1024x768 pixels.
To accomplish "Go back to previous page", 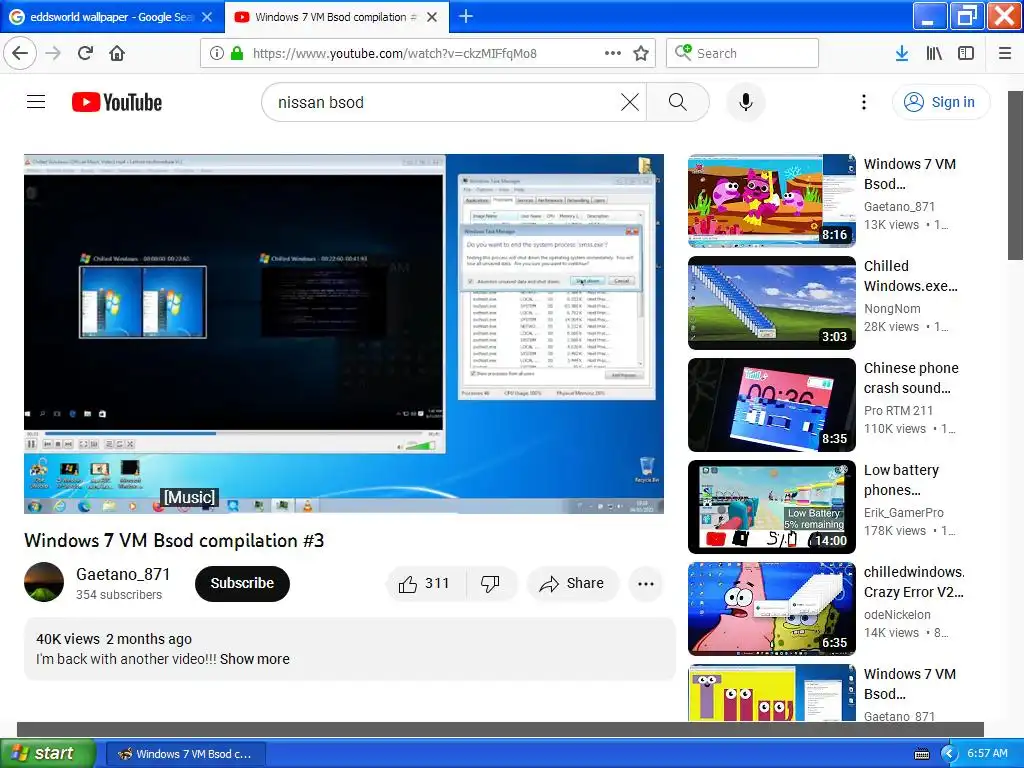I will click(20, 53).
